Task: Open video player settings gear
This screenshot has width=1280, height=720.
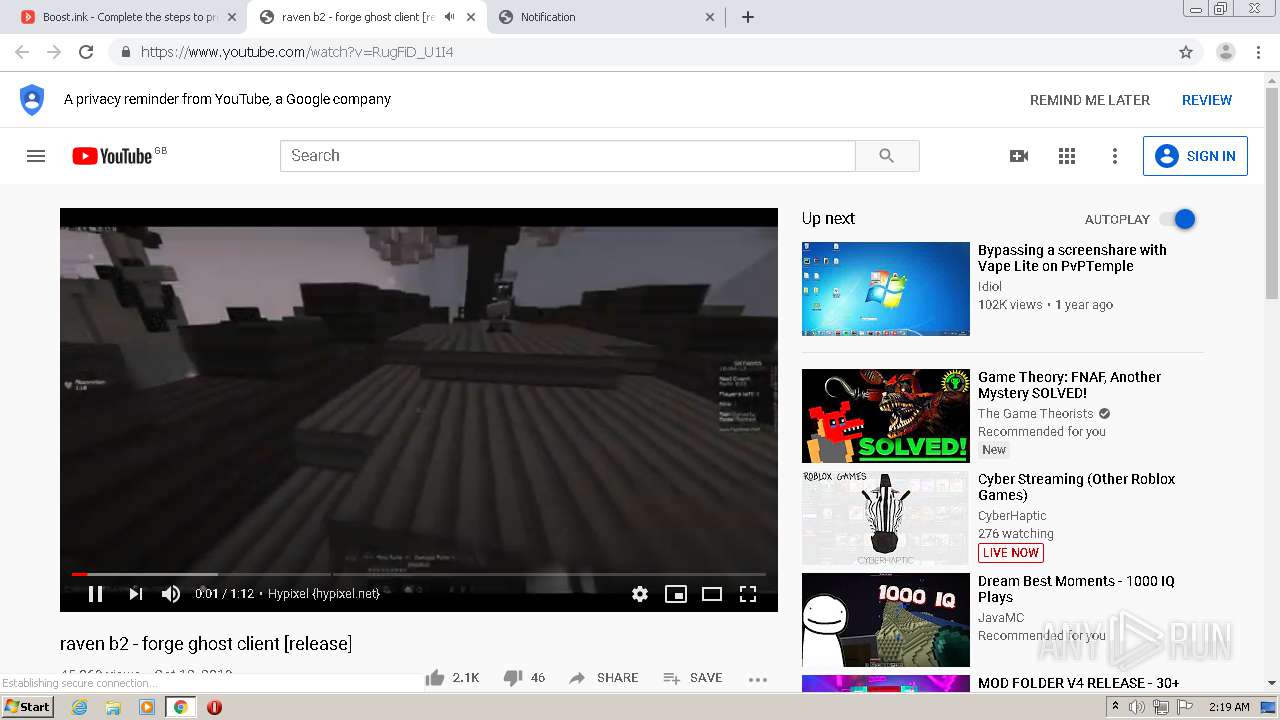Action: [640, 594]
